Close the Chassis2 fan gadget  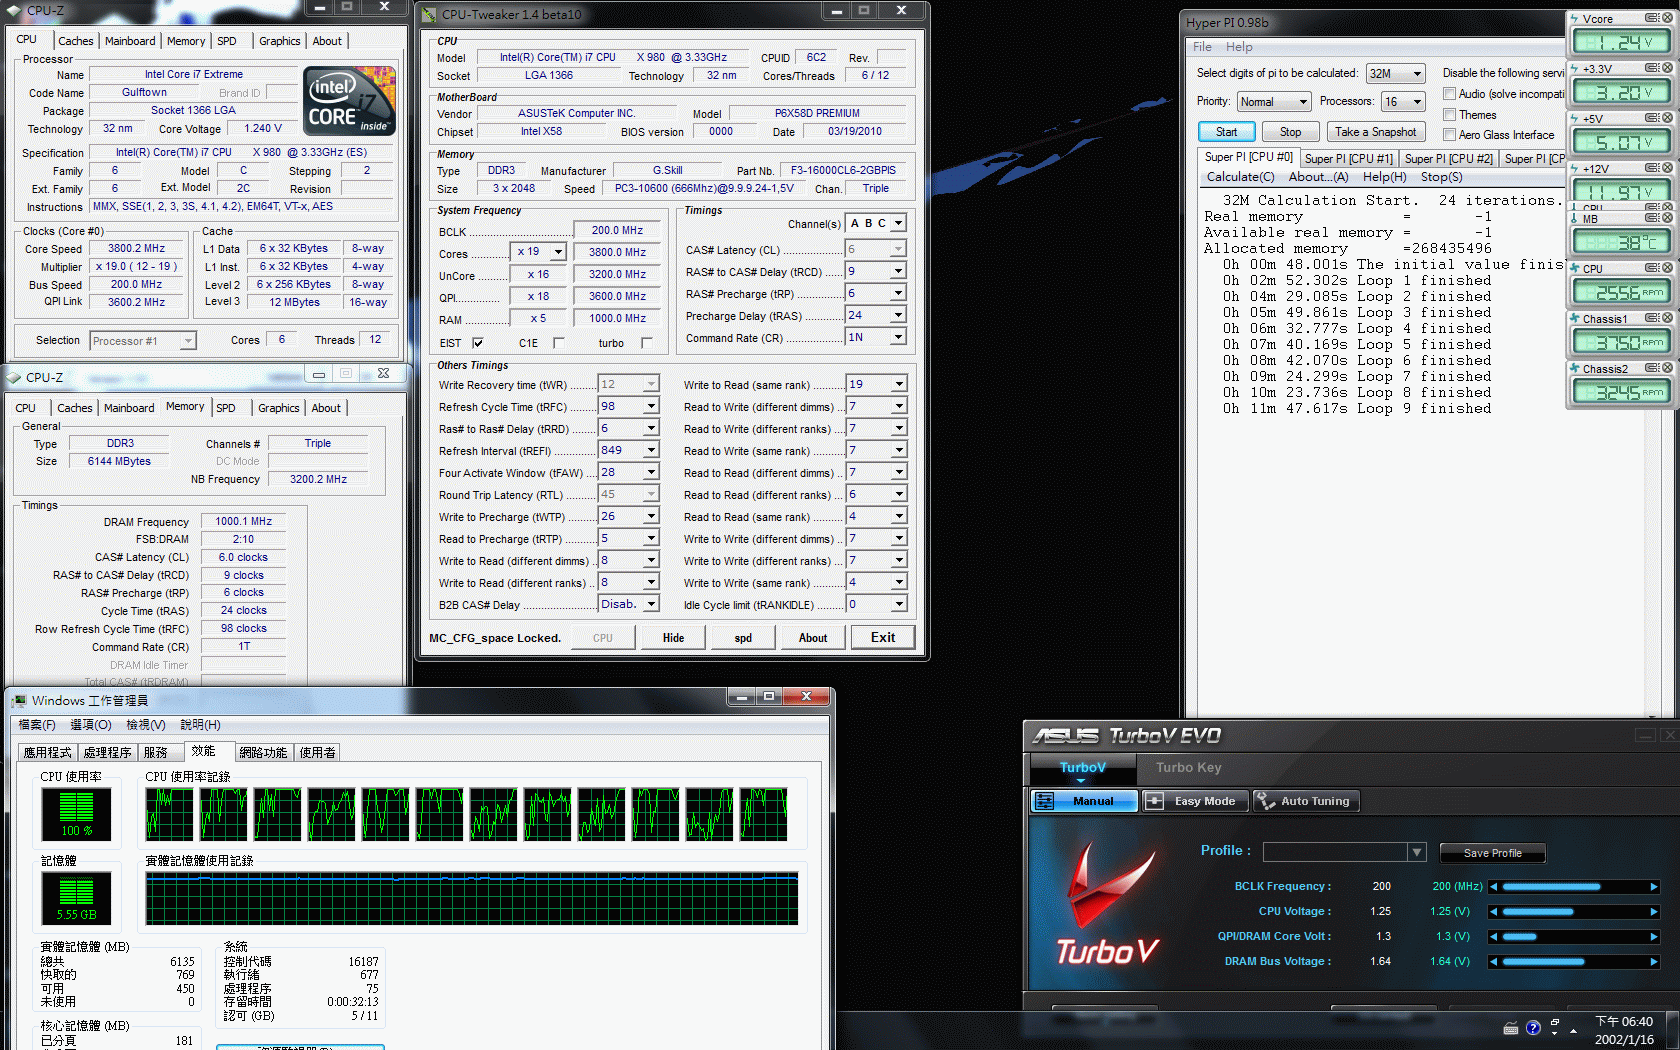[1667, 368]
